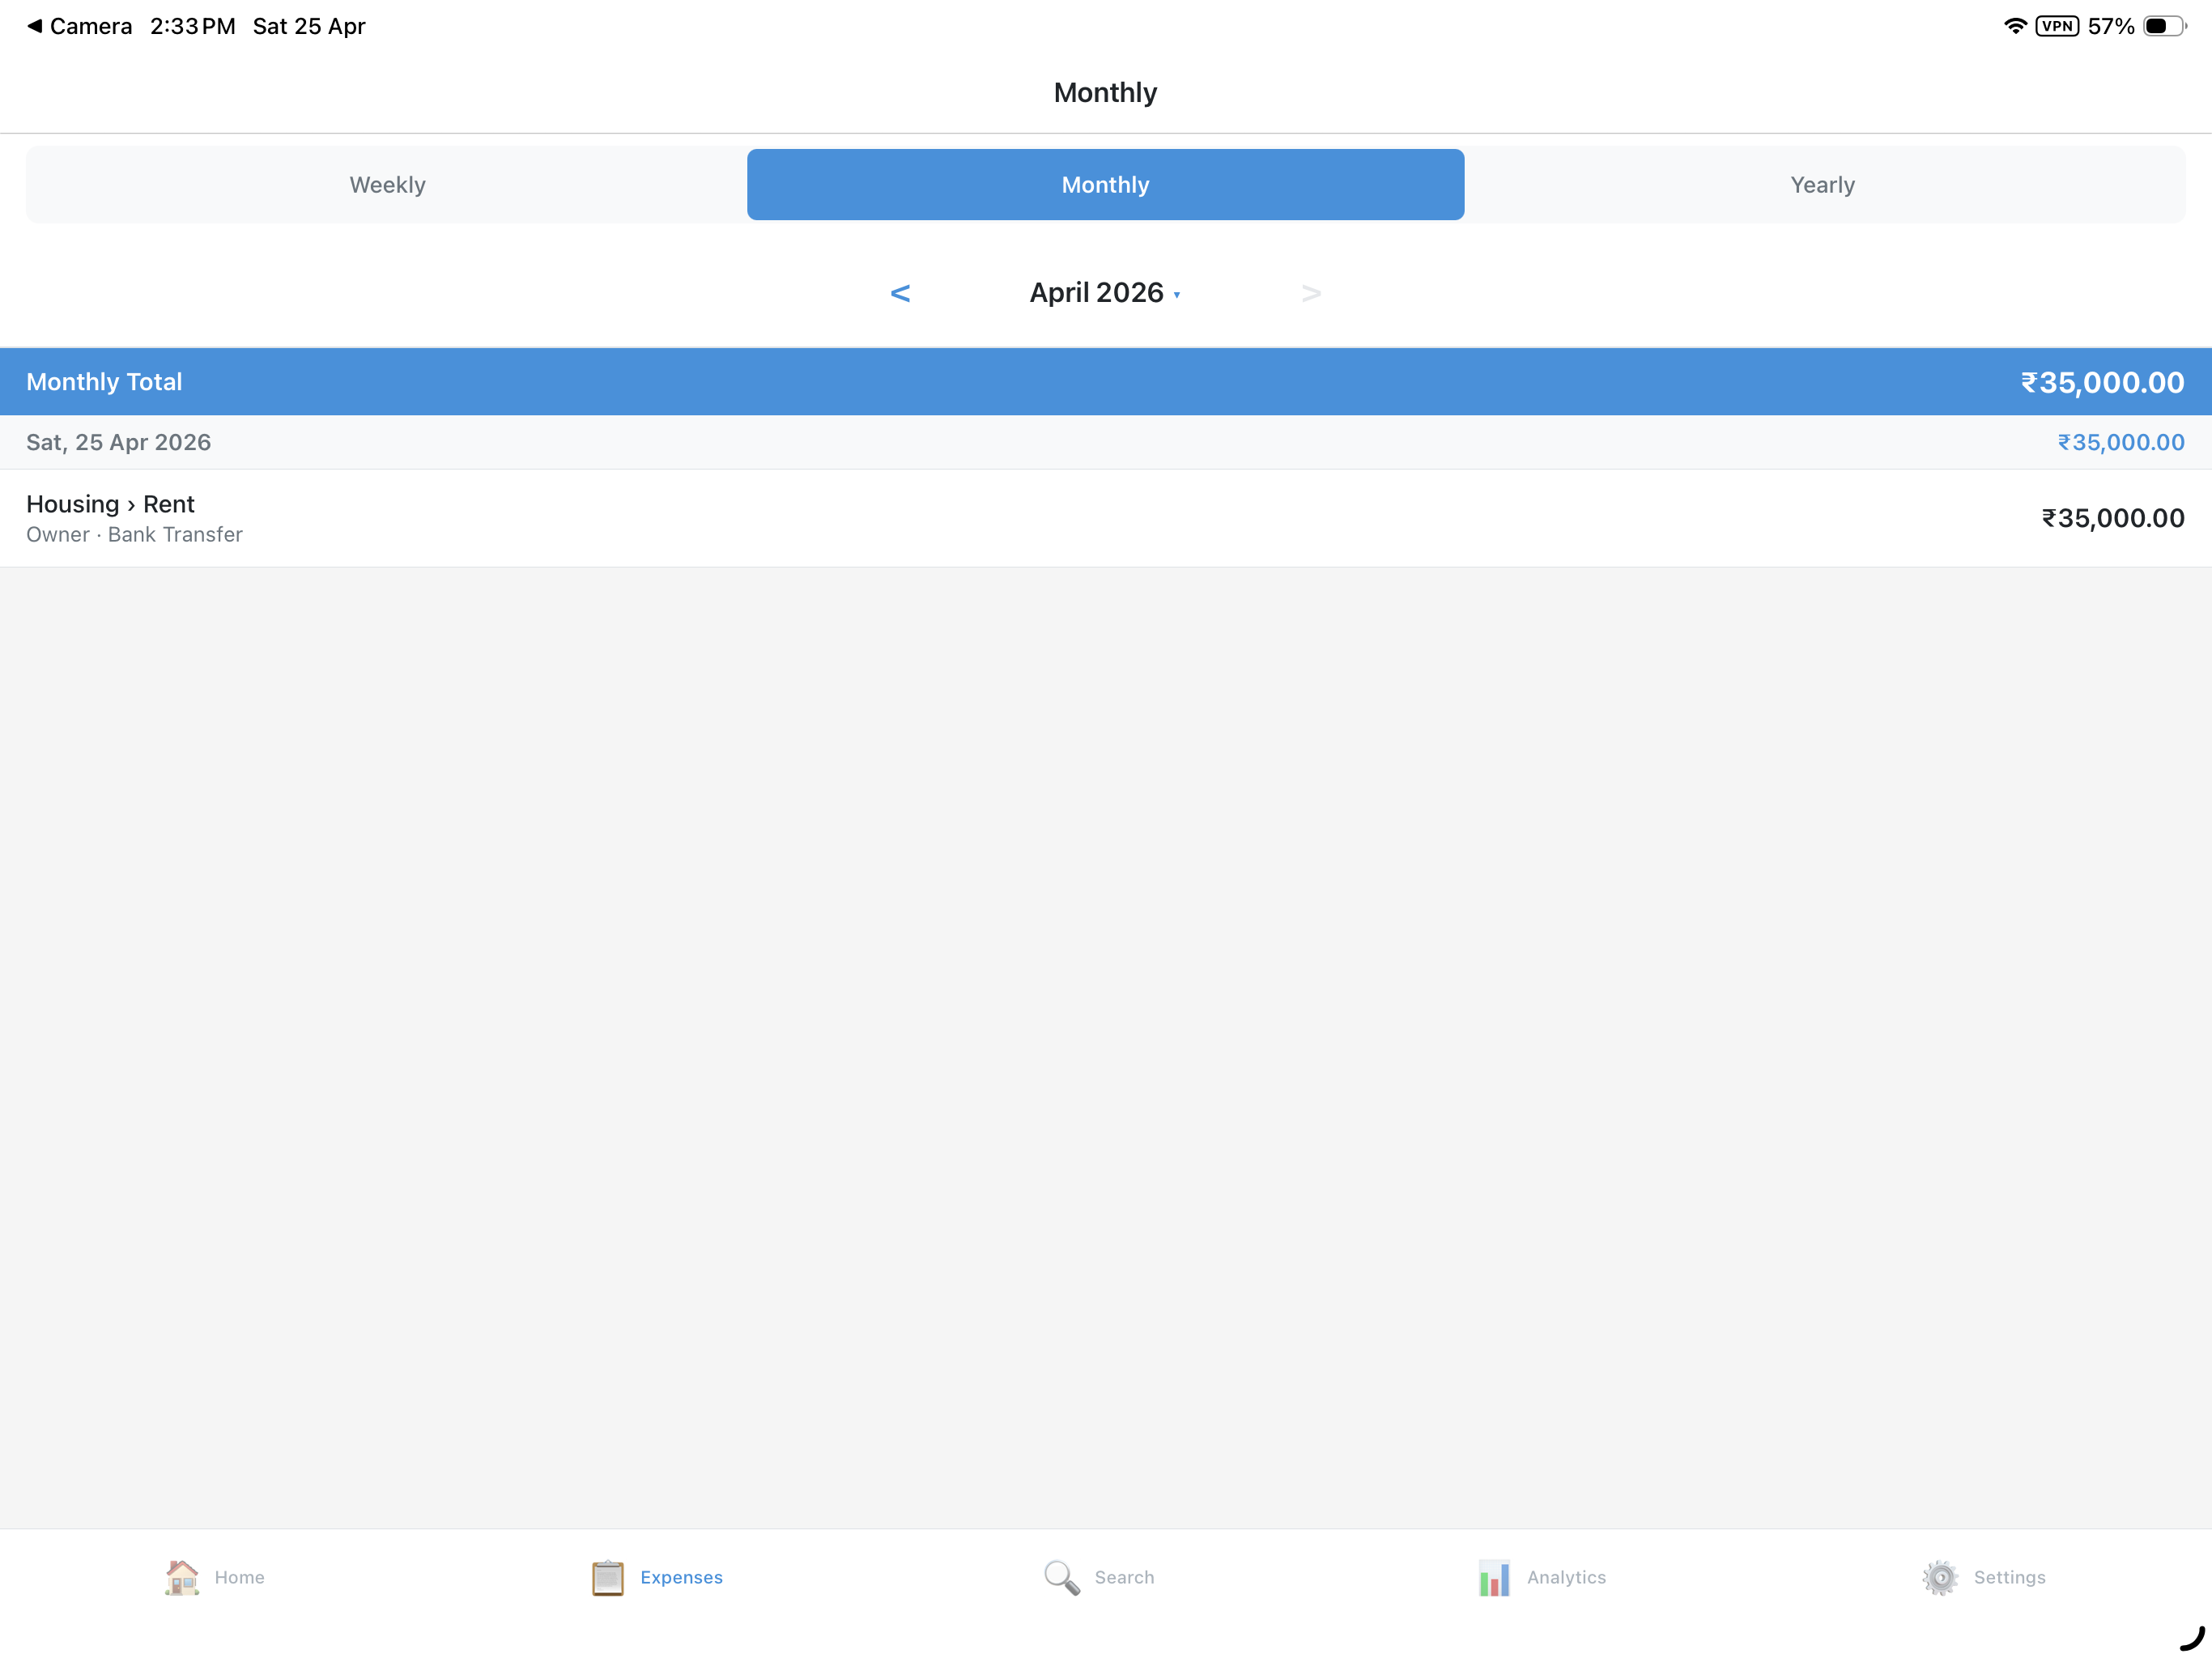Open the April 2026 month picker
Image resolution: width=2212 pixels, height=1658 pixels.
1105,293
